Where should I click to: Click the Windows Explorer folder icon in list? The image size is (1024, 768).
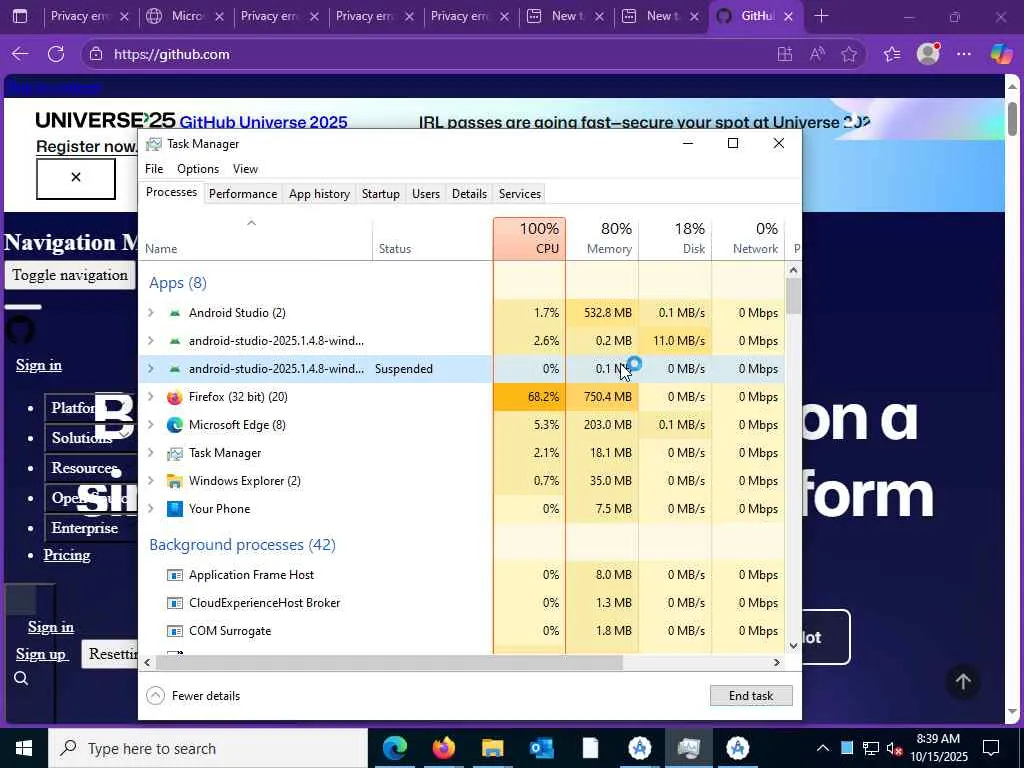pos(174,481)
